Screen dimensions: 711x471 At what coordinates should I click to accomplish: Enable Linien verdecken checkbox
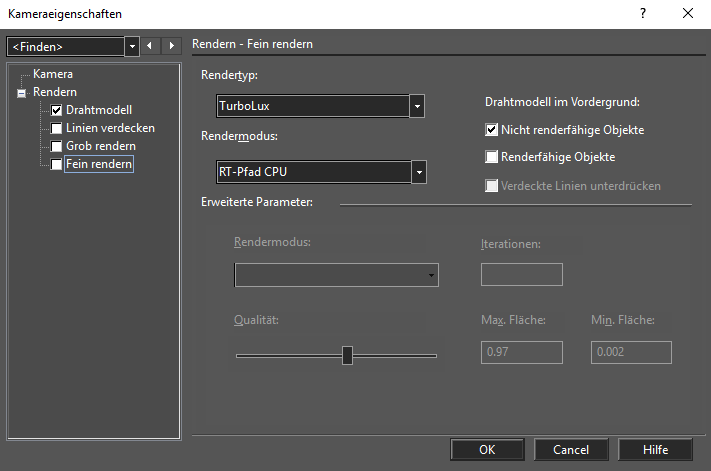pyautogui.click(x=56, y=128)
